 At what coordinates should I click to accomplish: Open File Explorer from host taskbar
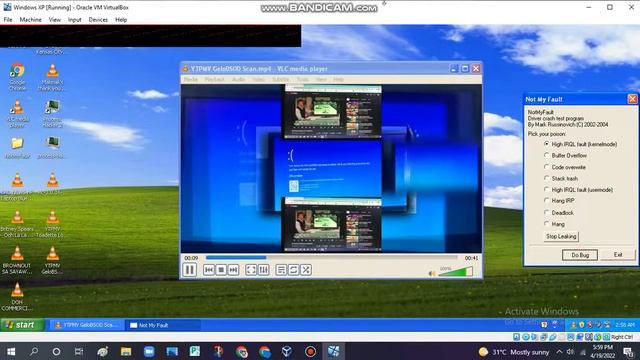tap(126, 351)
